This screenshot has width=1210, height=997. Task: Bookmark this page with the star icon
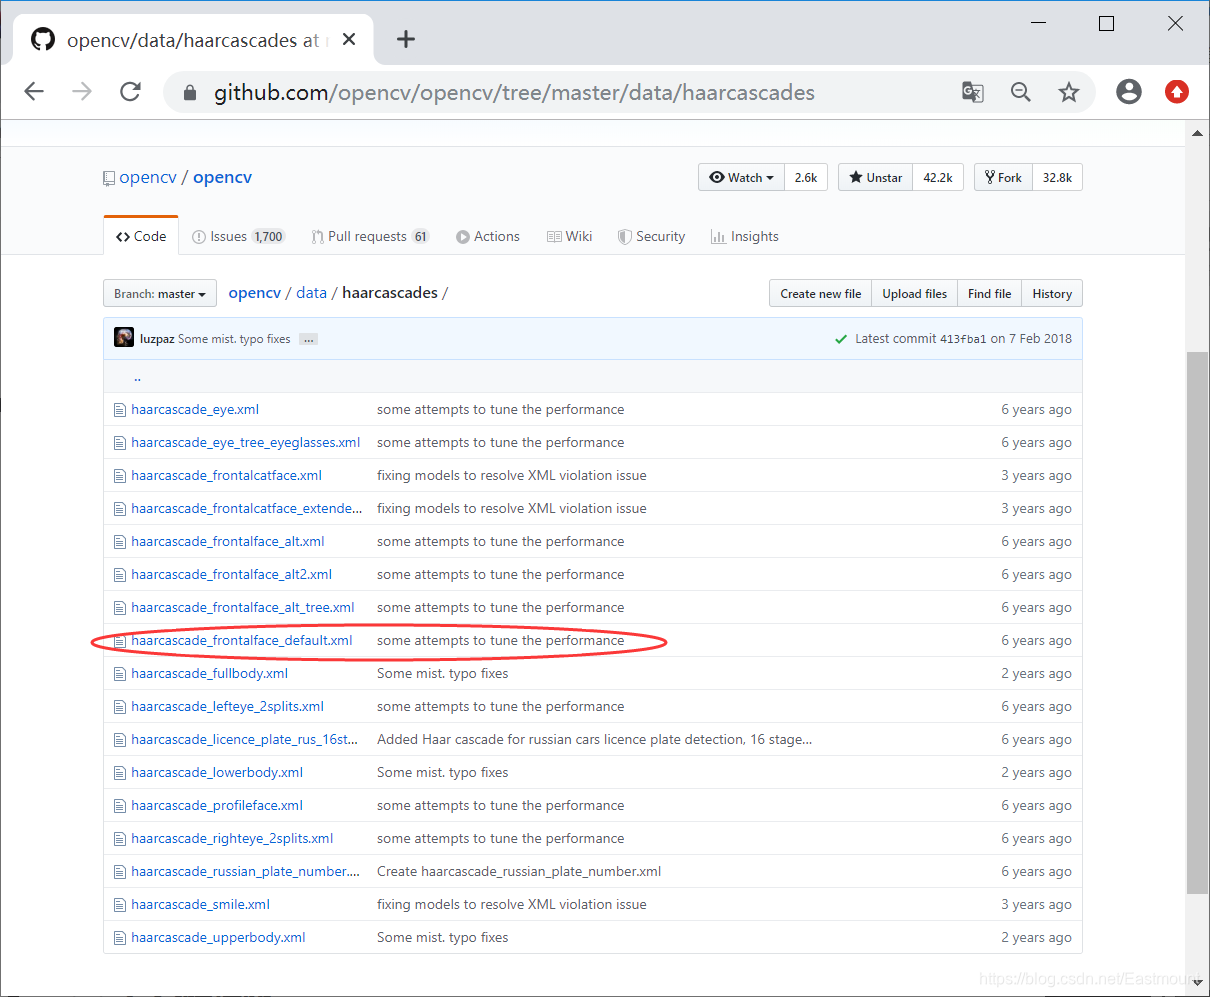[1069, 92]
